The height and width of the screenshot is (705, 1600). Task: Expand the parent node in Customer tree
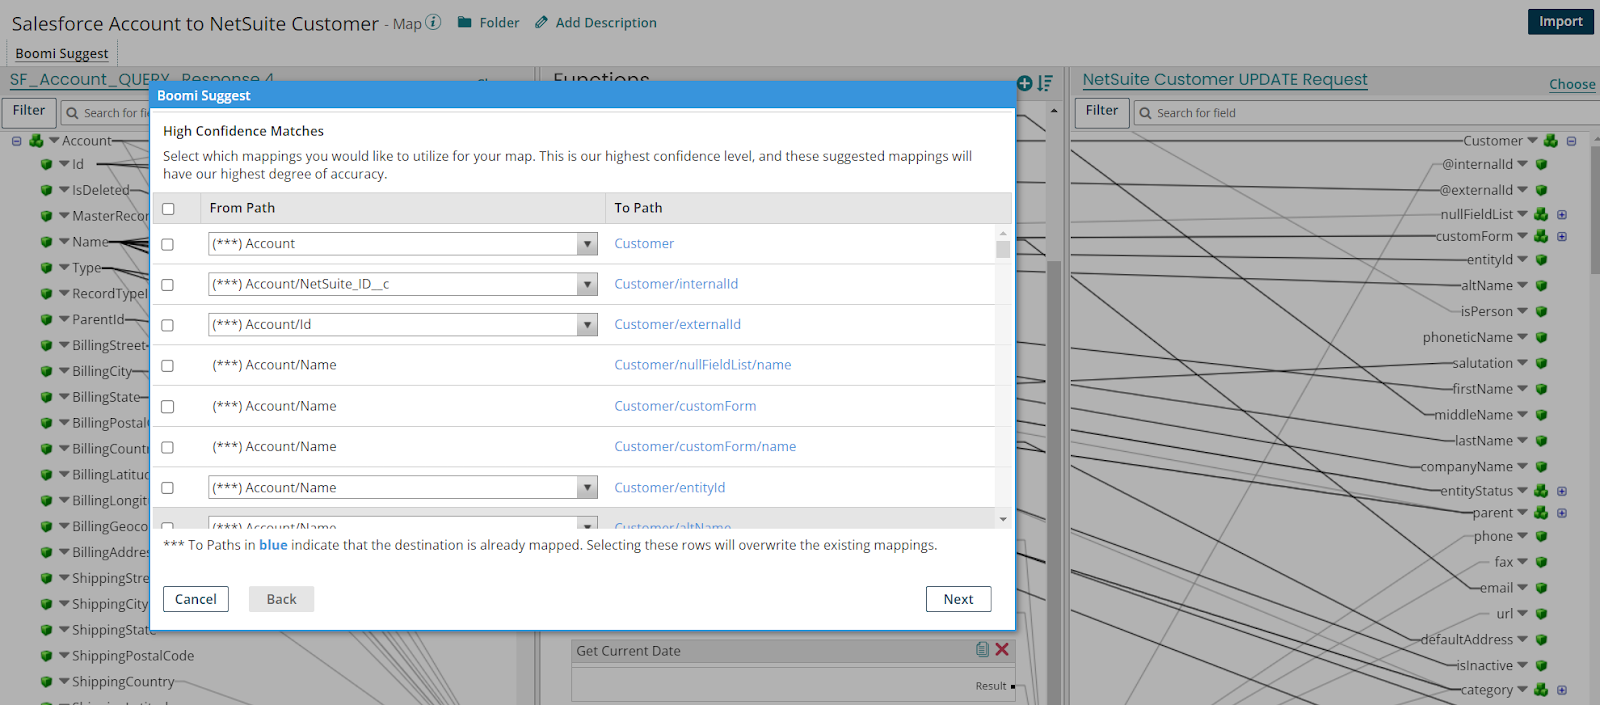(1562, 513)
